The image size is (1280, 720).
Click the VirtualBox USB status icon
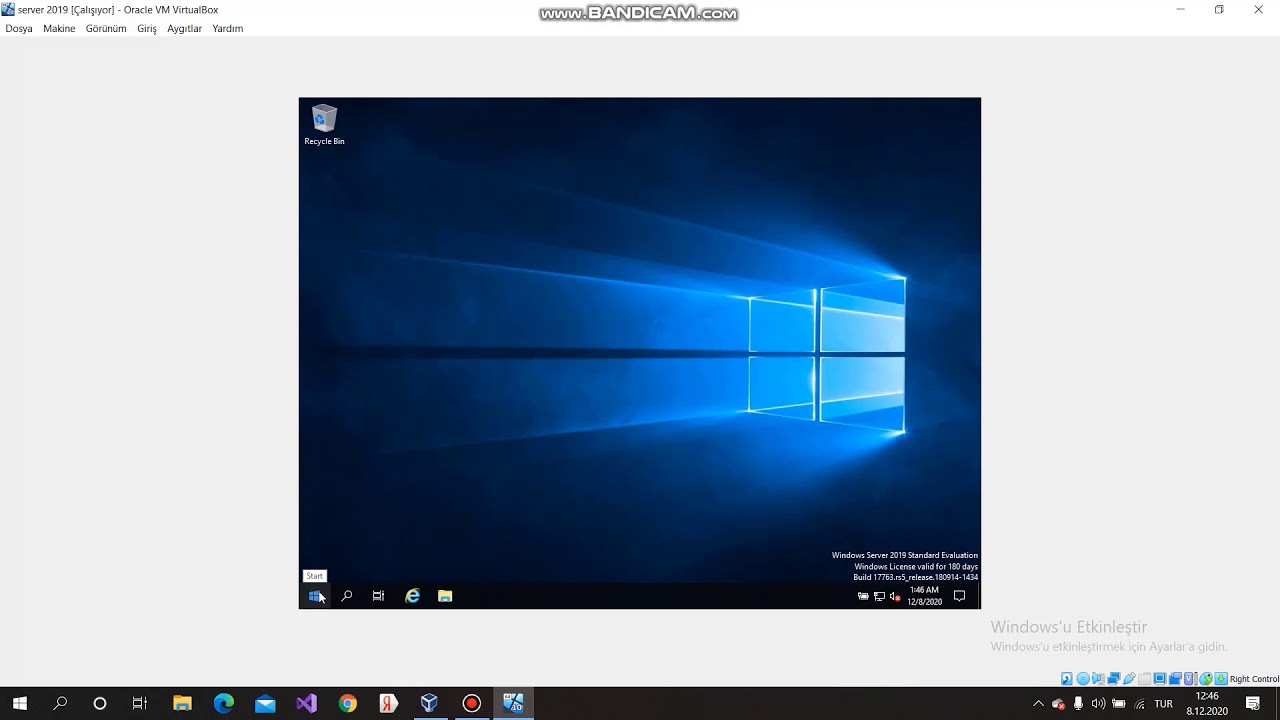pyautogui.click(x=1129, y=679)
